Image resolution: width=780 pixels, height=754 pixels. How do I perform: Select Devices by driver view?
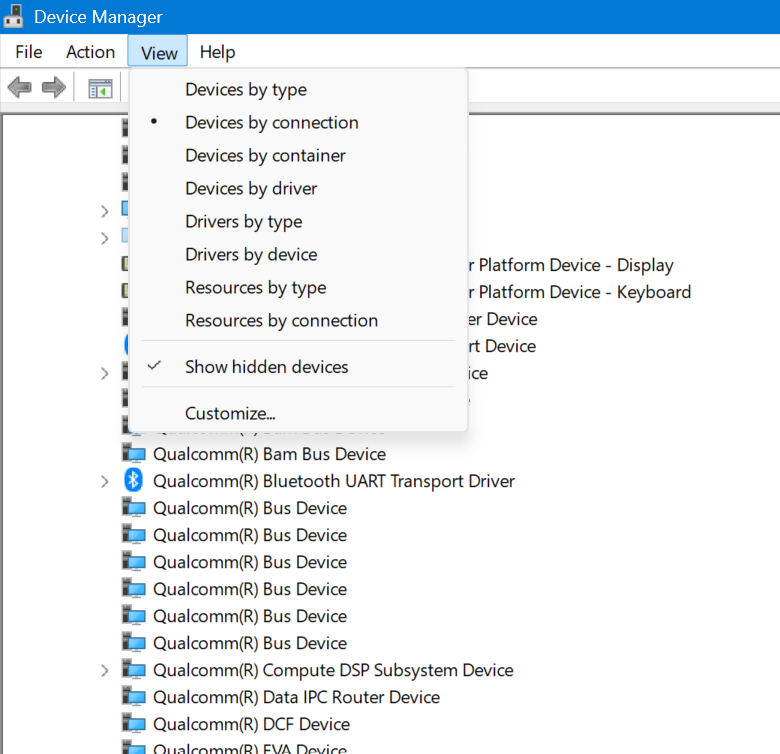[298, 188]
